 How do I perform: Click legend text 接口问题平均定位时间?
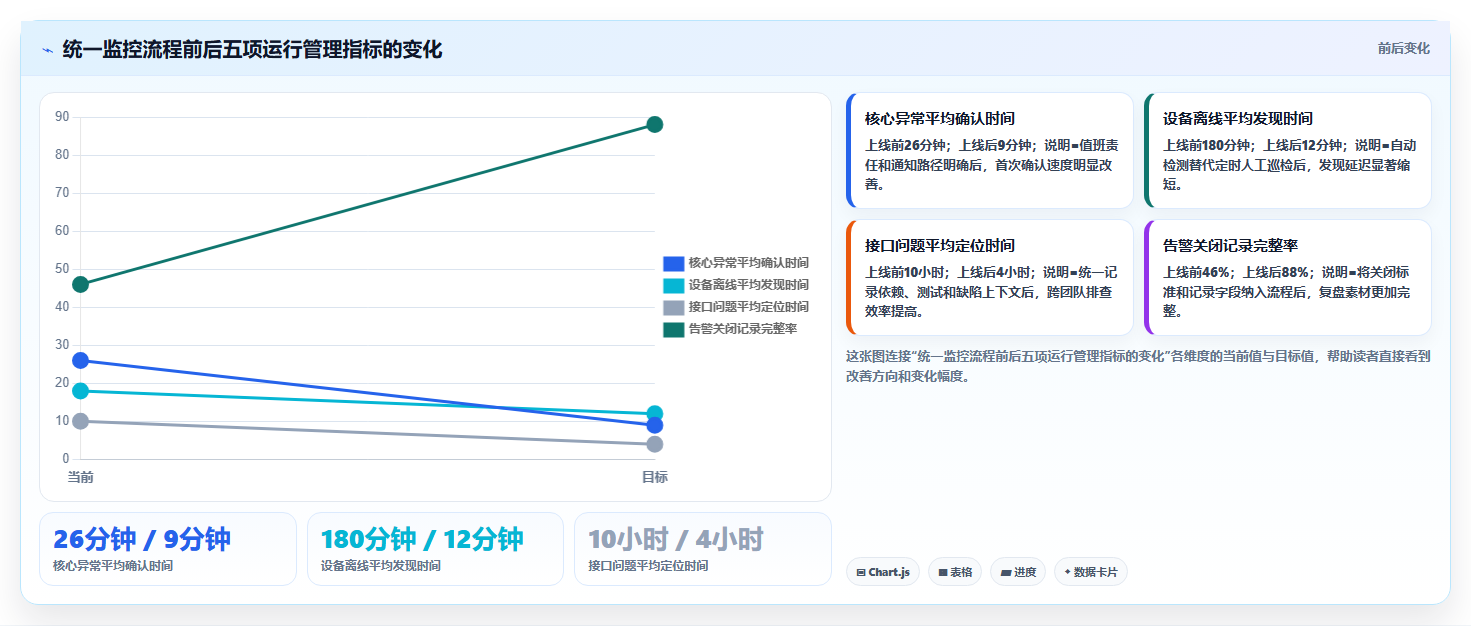[748, 307]
